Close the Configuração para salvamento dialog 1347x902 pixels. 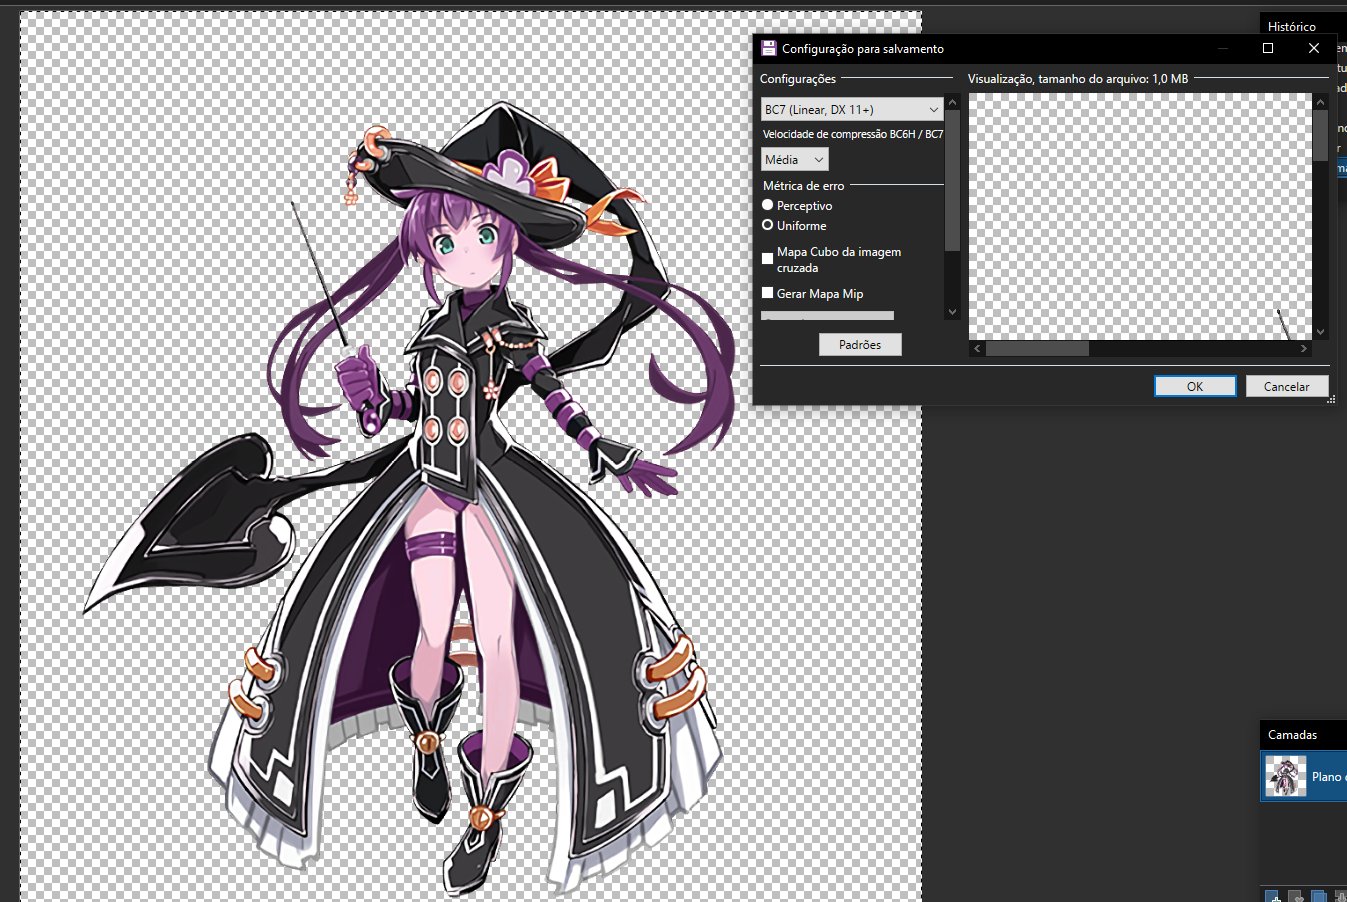pyautogui.click(x=1314, y=48)
